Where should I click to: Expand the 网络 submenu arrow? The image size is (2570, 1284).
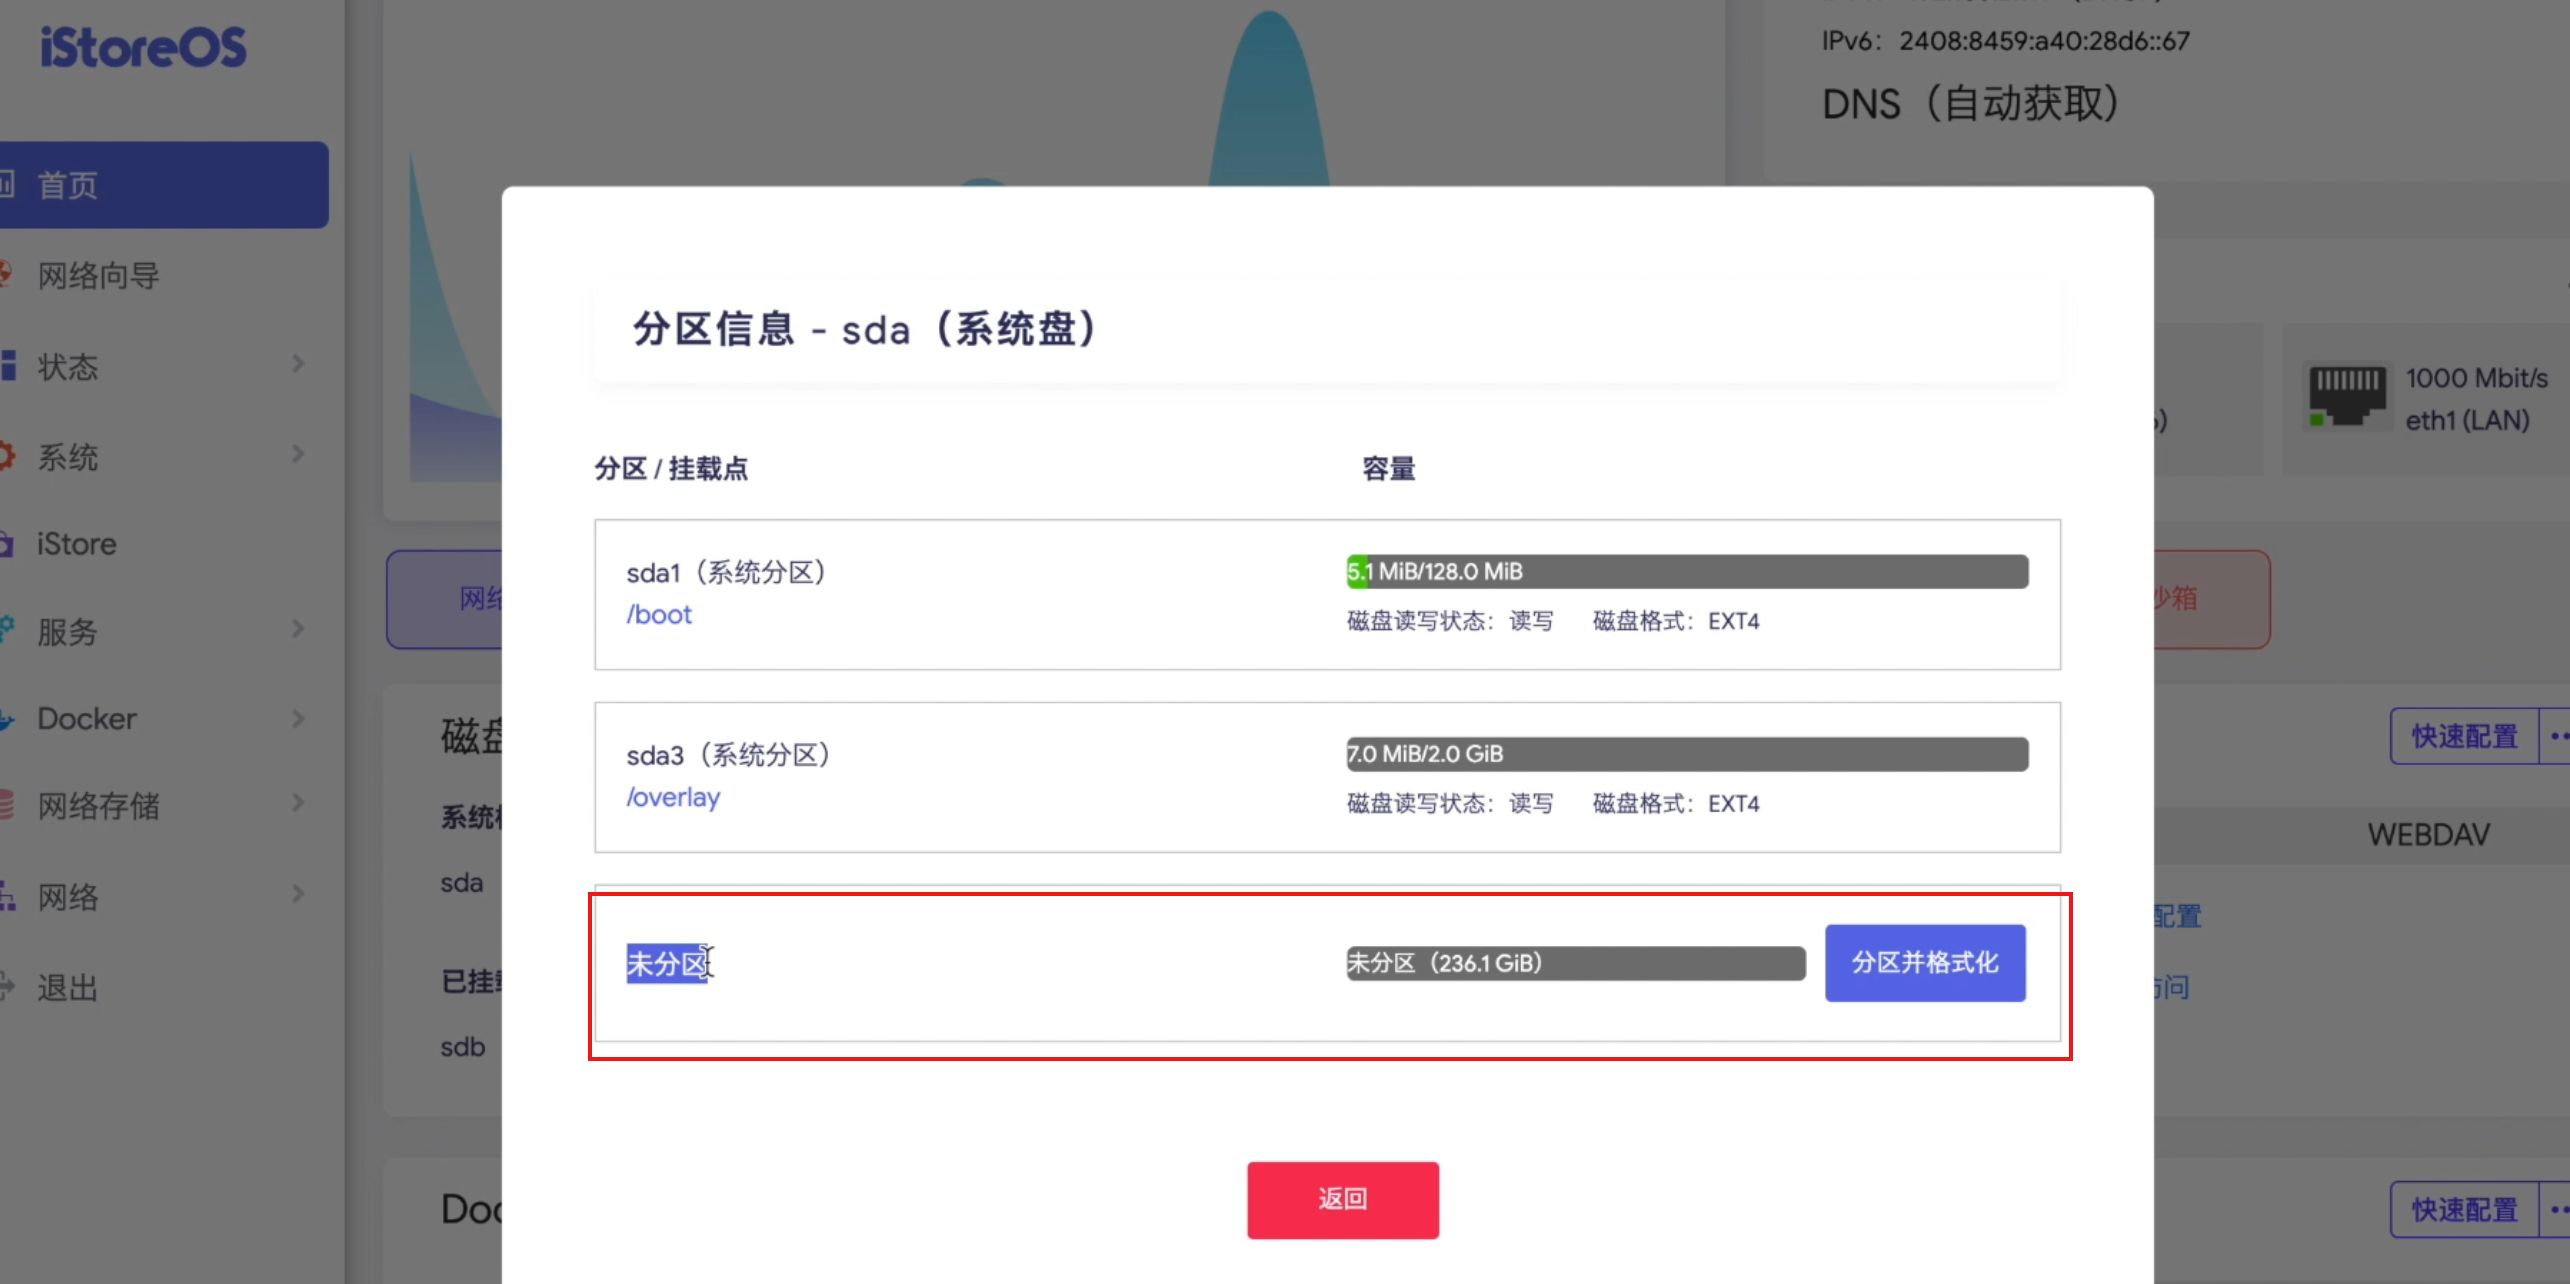coord(298,894)
